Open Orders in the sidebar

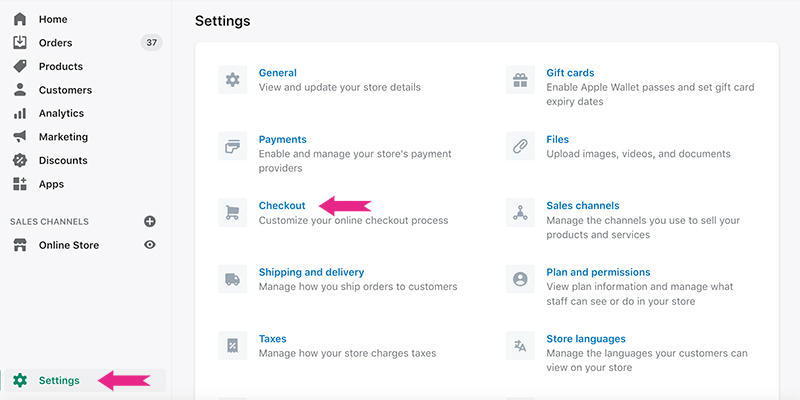tap(55, 43)
